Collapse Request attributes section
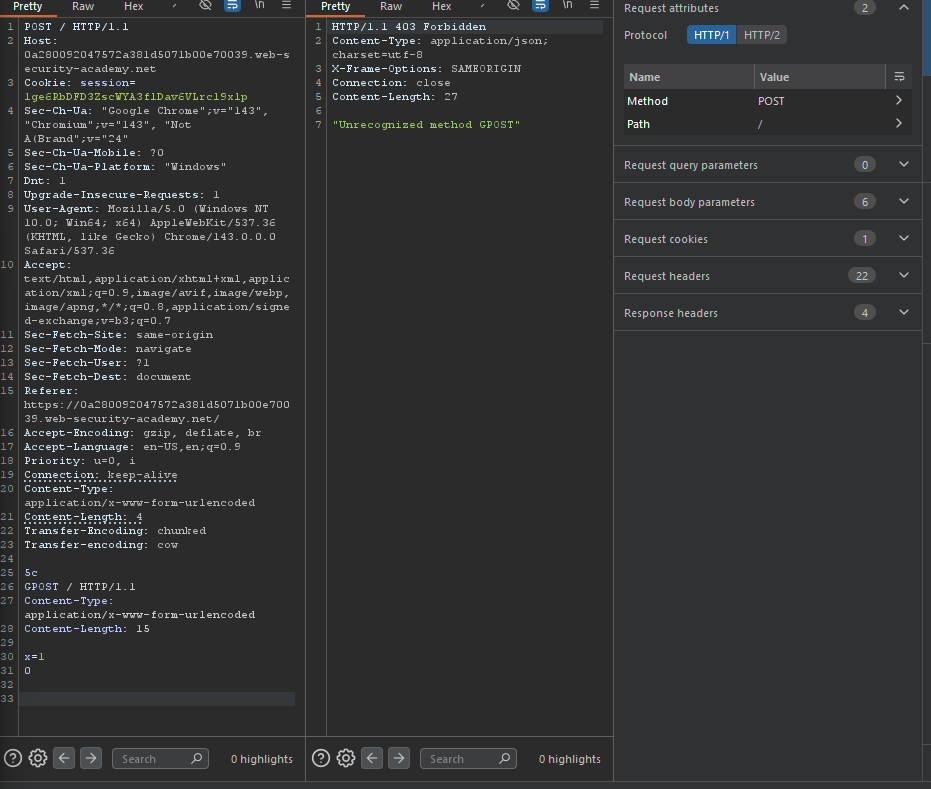 tap(904, 8)
